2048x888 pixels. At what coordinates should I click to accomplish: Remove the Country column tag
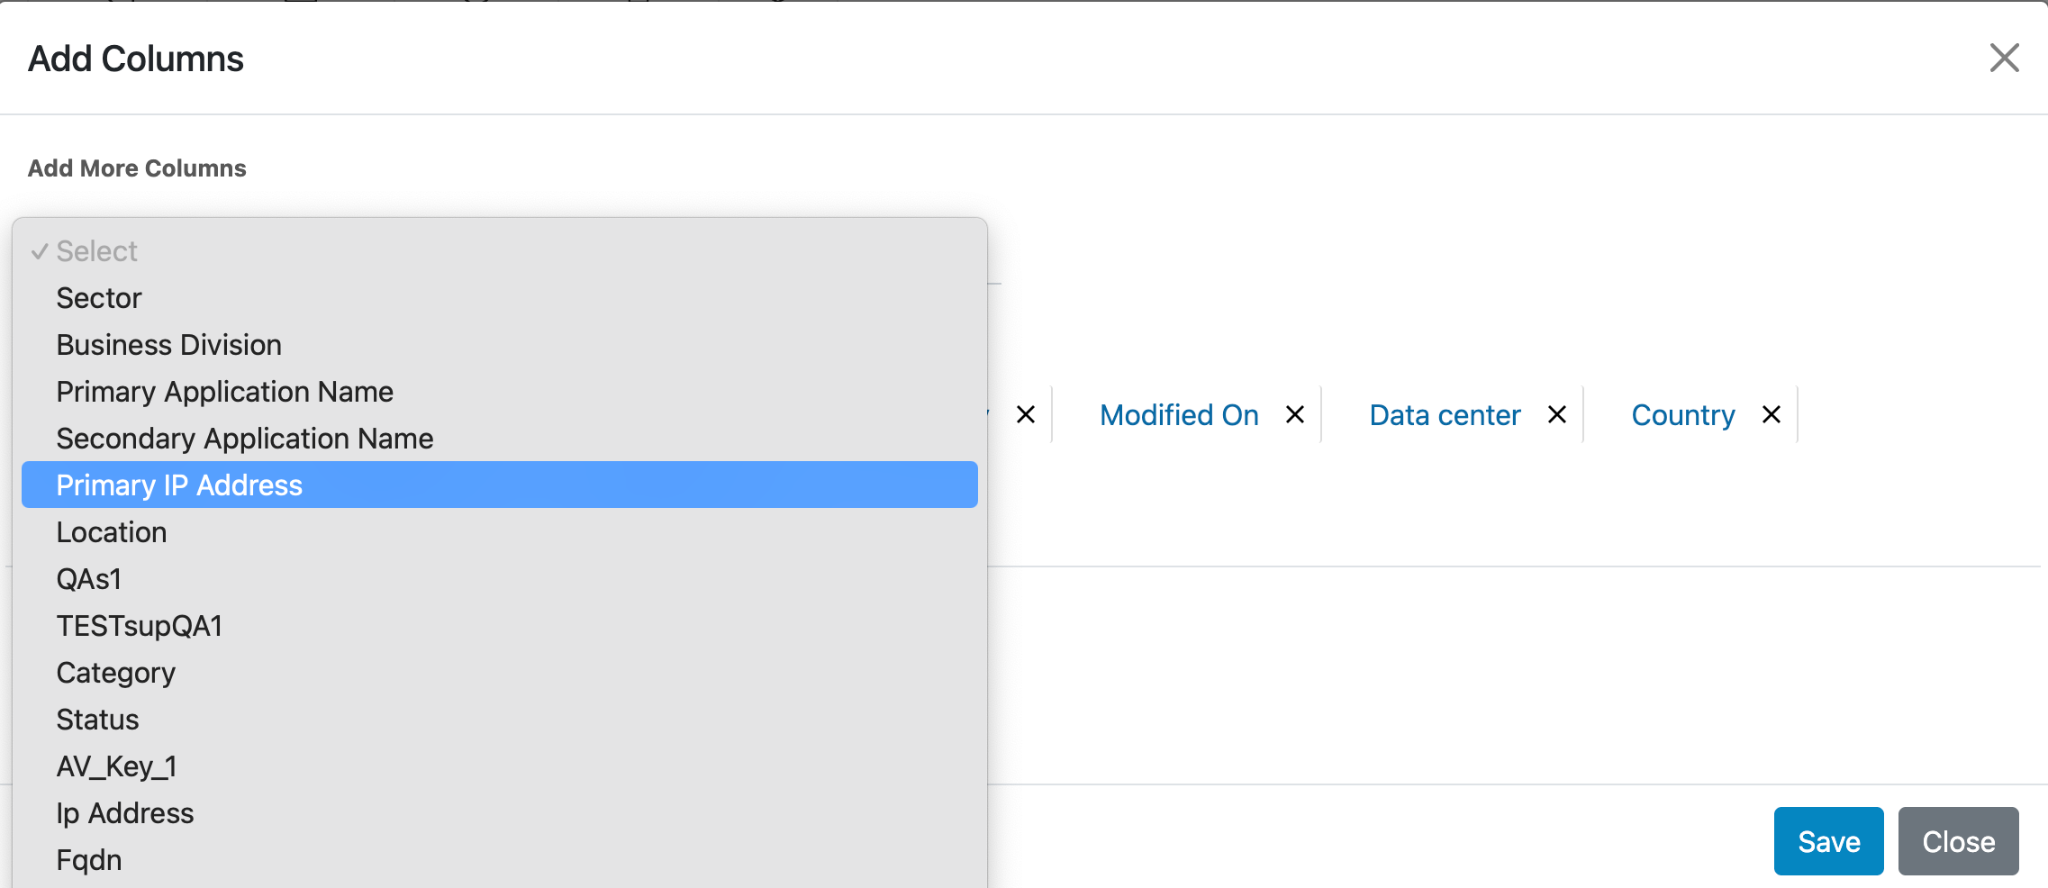1771,414
